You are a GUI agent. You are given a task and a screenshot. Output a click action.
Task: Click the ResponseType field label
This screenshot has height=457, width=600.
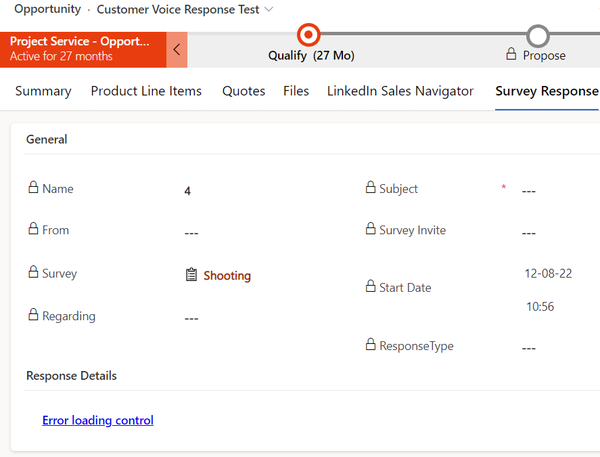coord(416,346)
